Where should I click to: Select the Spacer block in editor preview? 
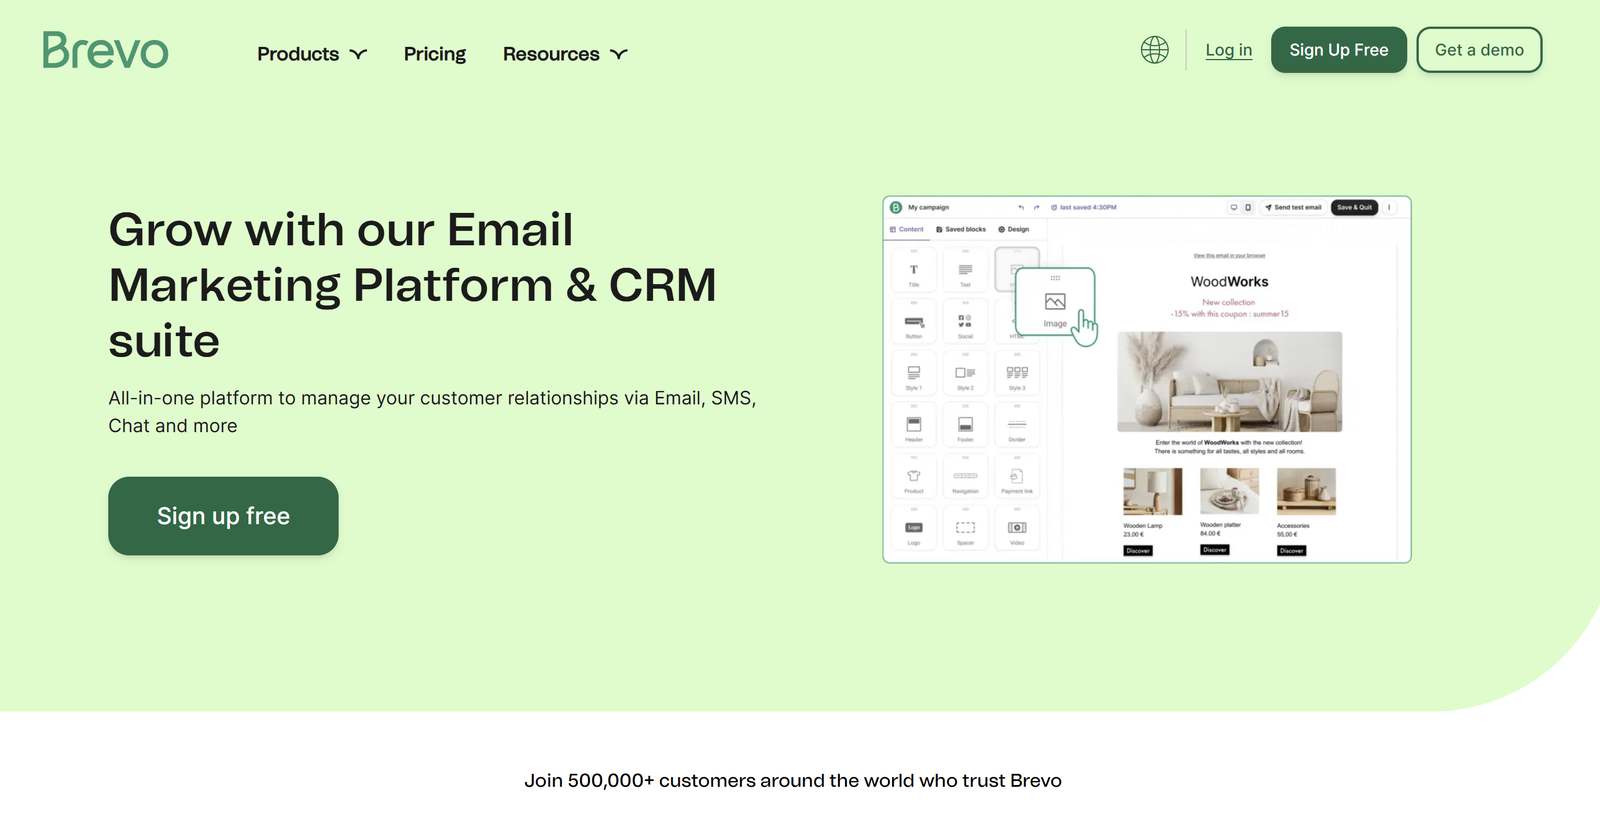click(965, 528)
